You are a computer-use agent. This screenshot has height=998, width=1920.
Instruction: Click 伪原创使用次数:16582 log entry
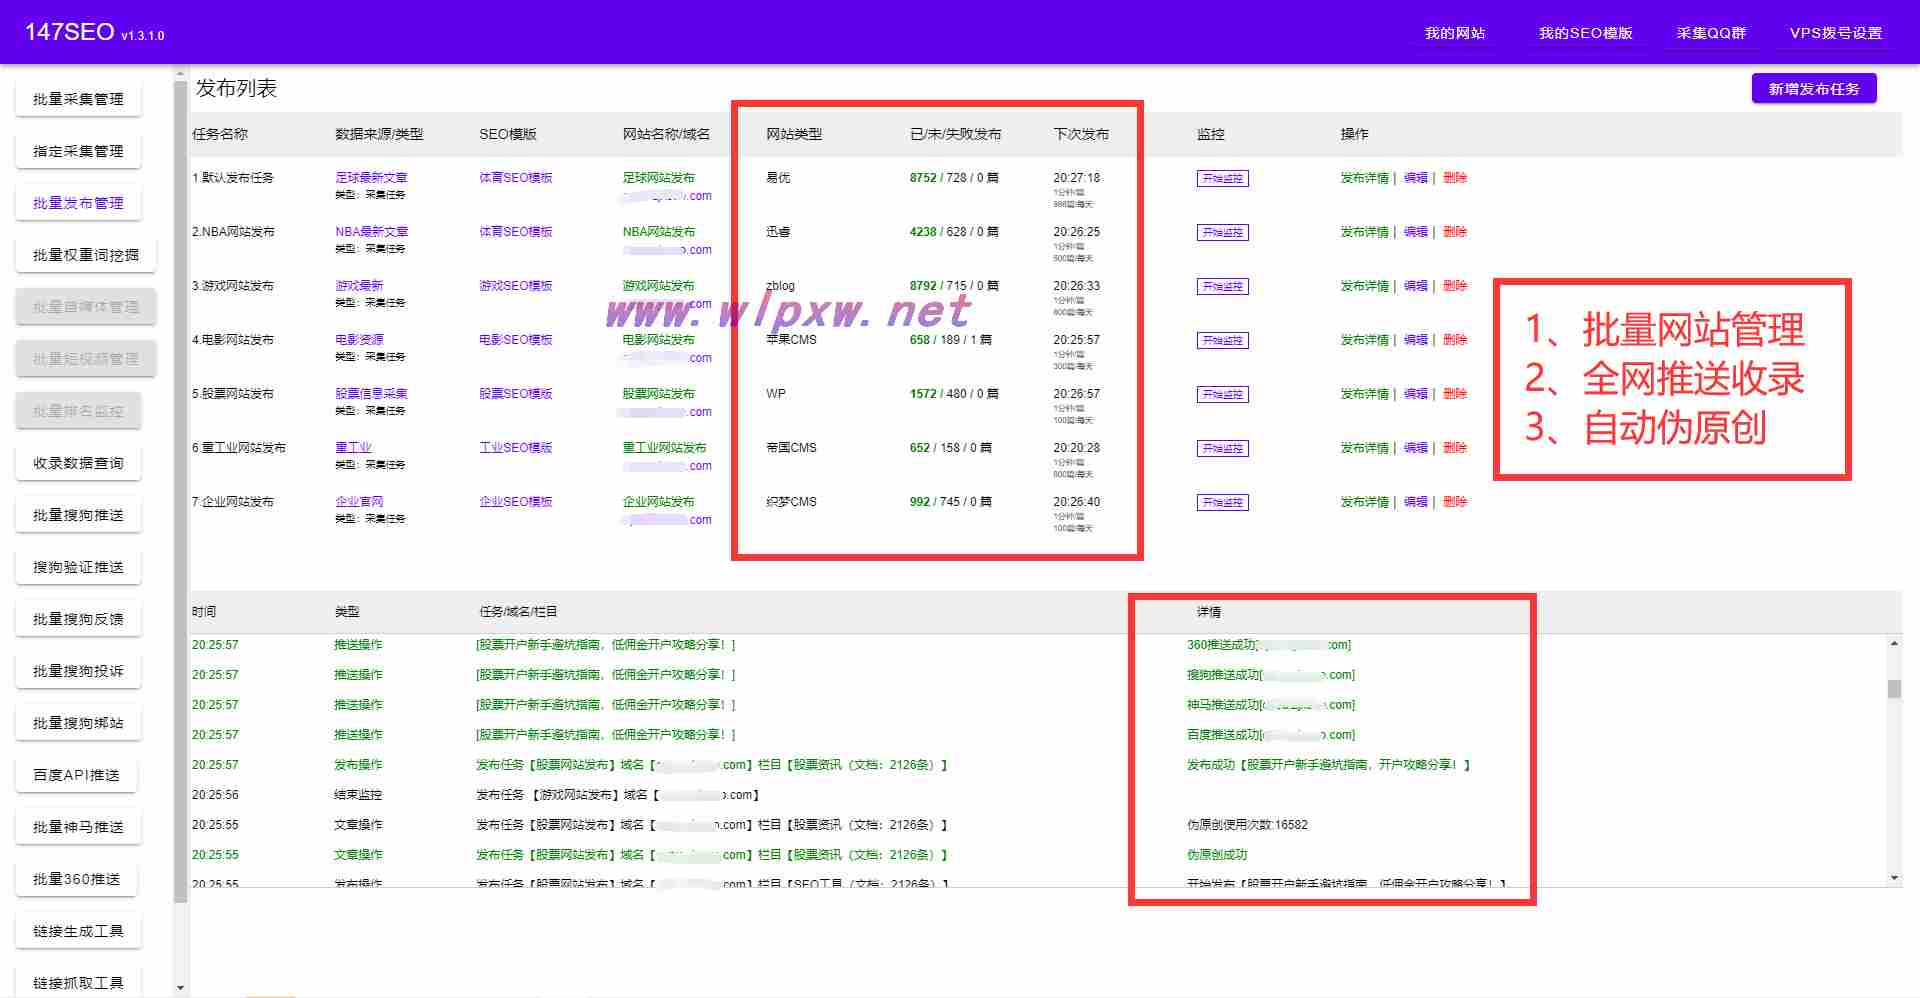[x=1247, y=825]
